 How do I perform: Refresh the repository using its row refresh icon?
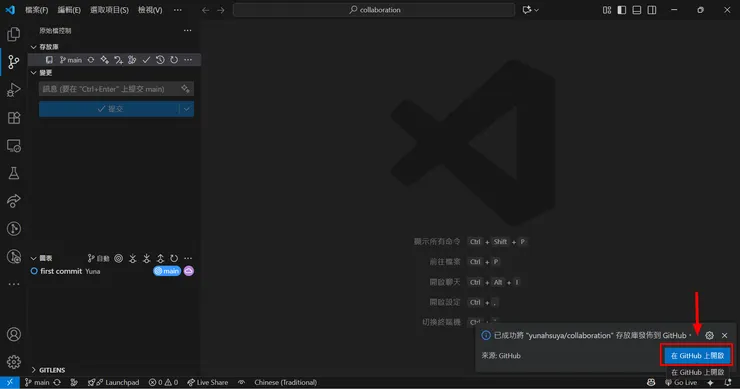174,60
